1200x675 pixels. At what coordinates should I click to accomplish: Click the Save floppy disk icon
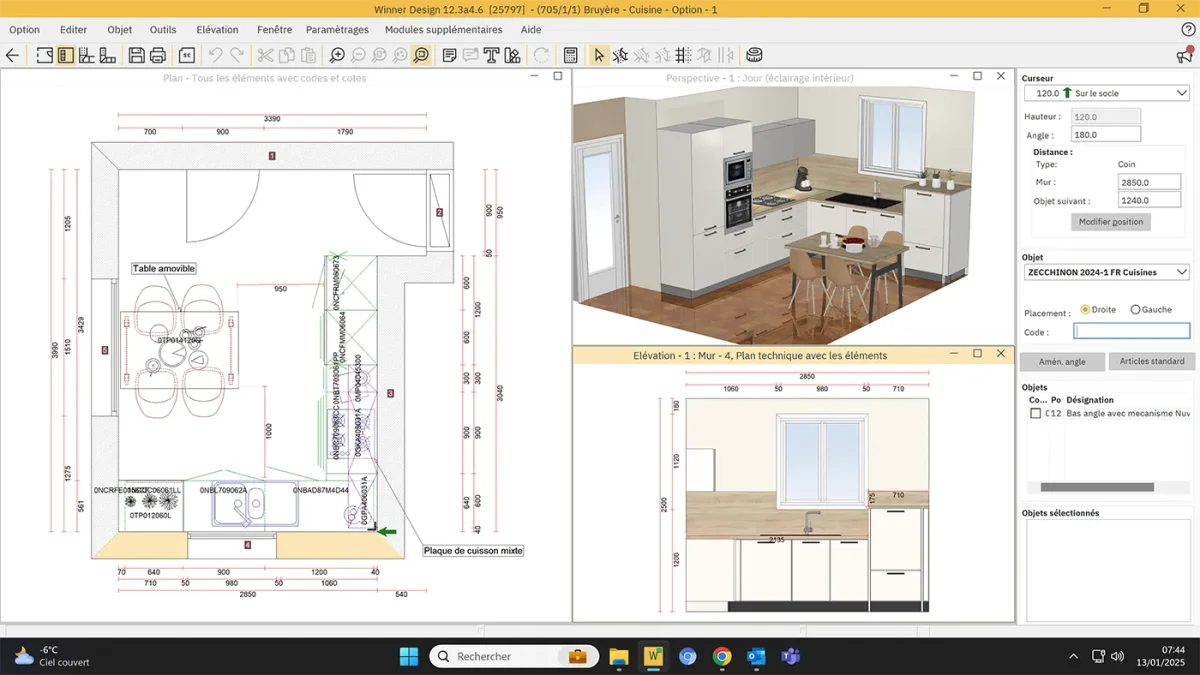pos(137,55)
